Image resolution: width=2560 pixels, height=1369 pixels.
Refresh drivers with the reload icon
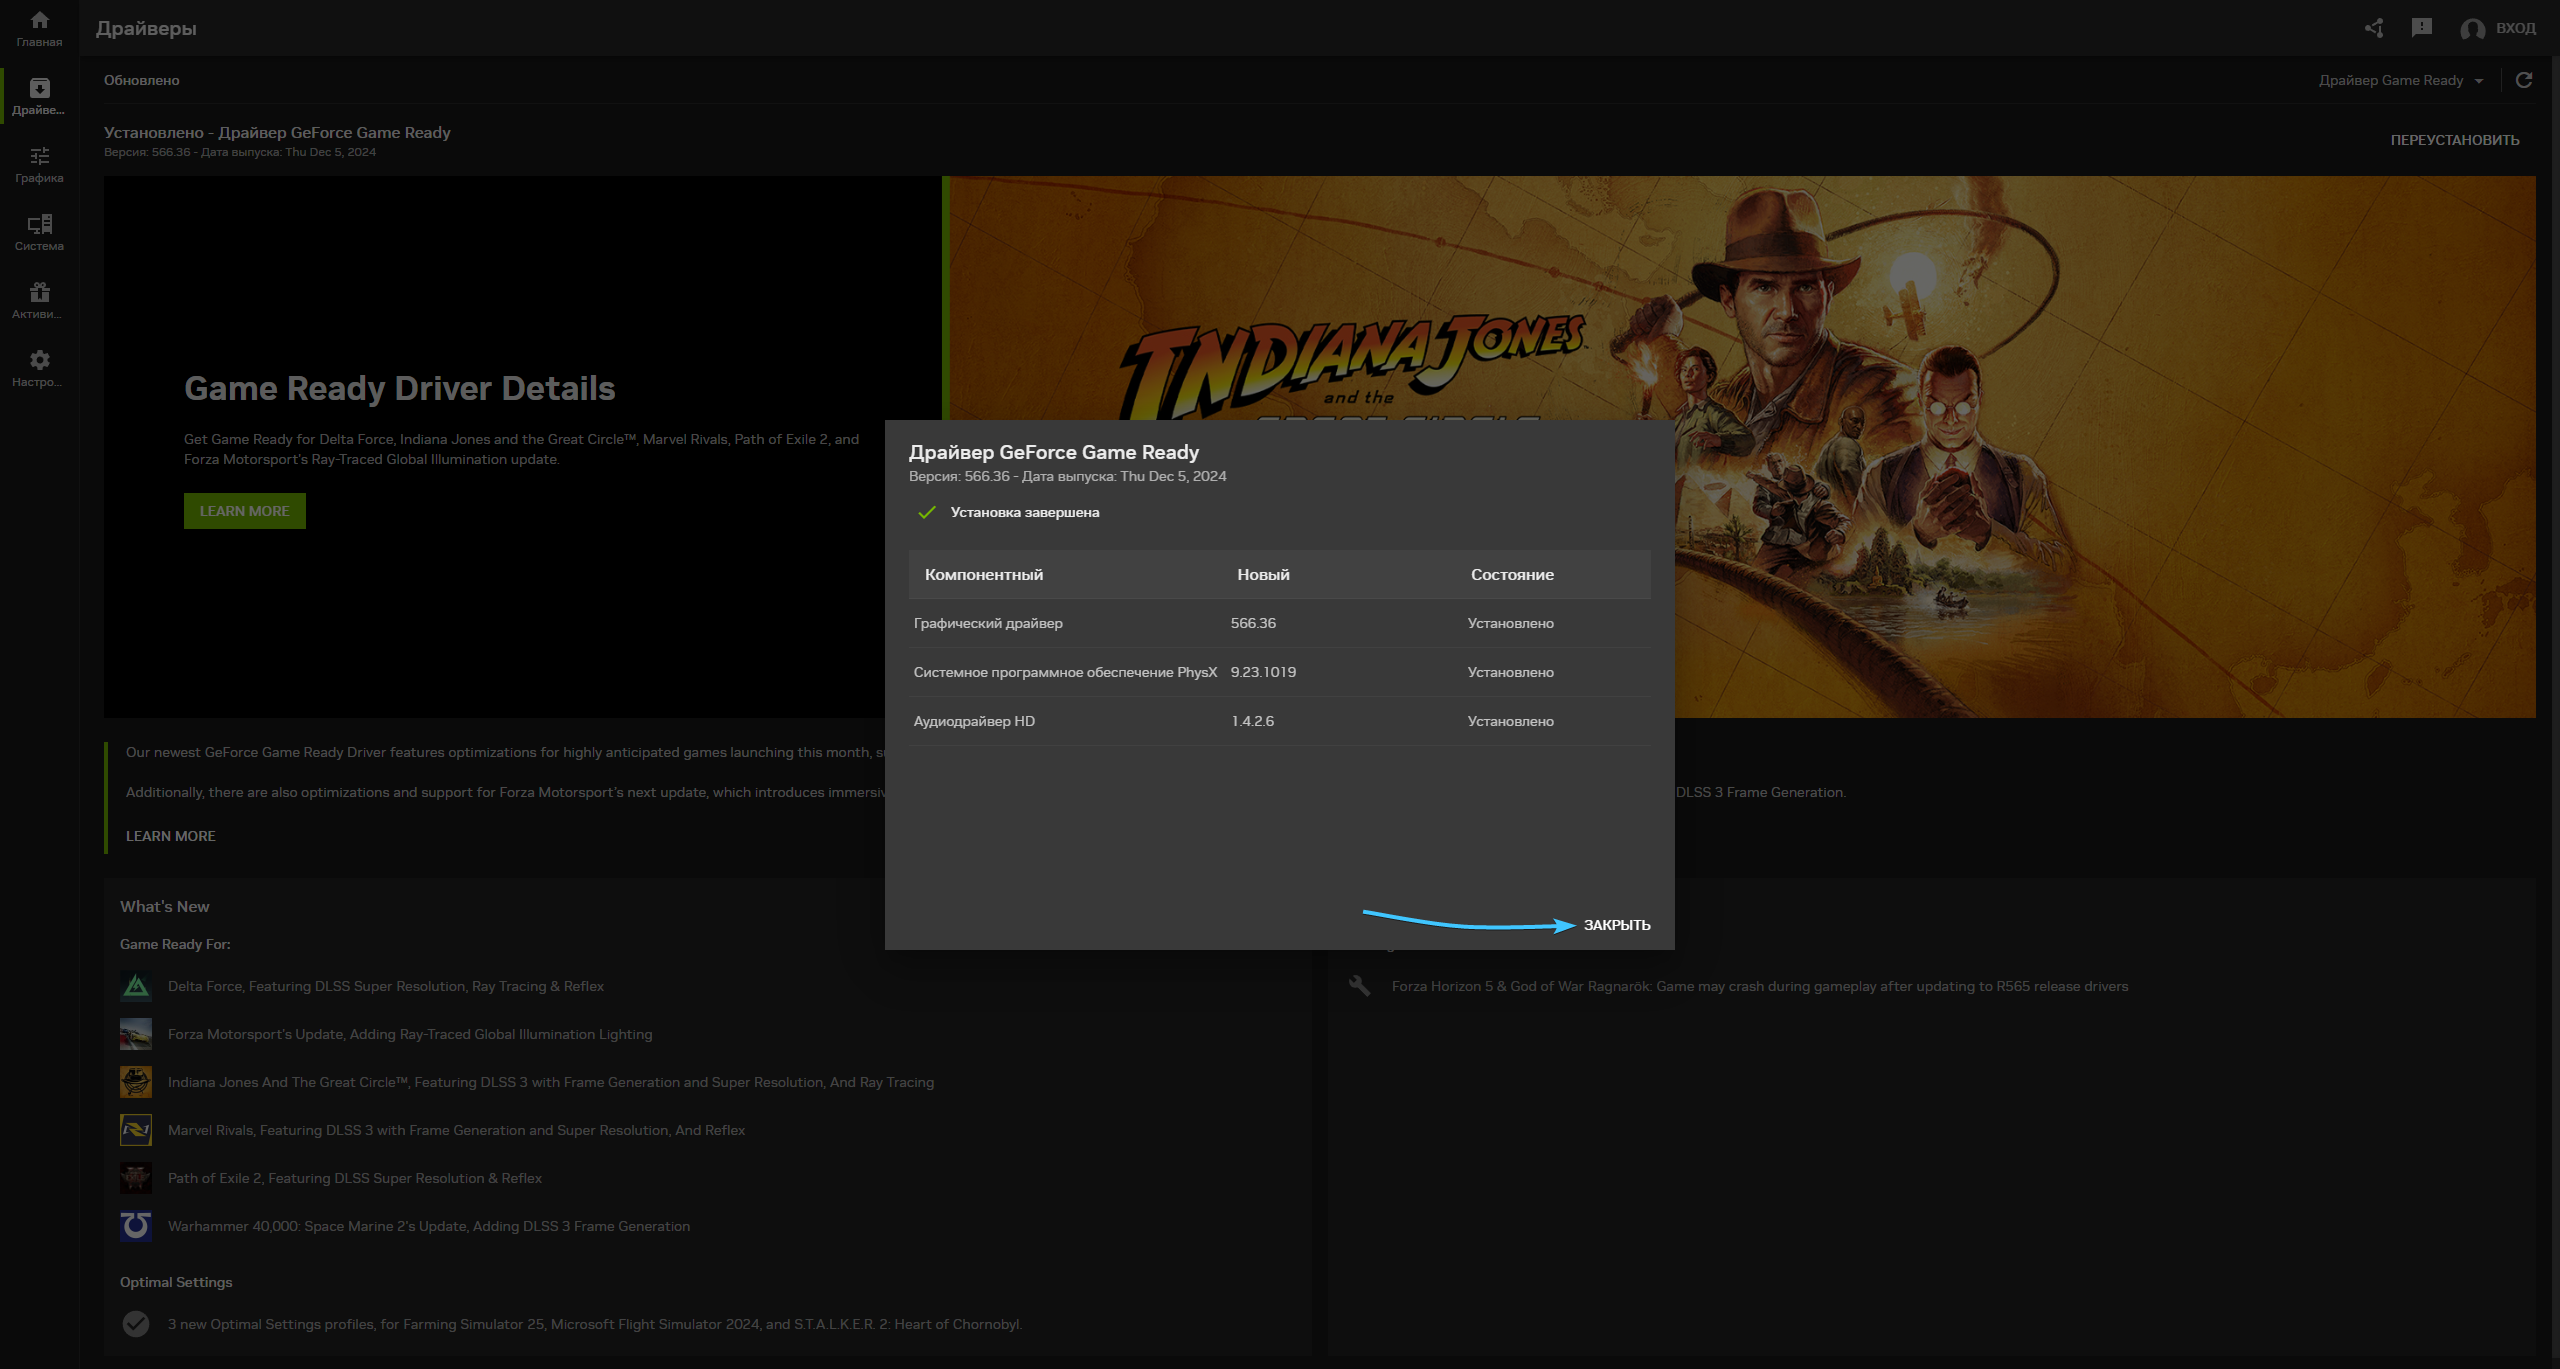(x=2524, y=80)
